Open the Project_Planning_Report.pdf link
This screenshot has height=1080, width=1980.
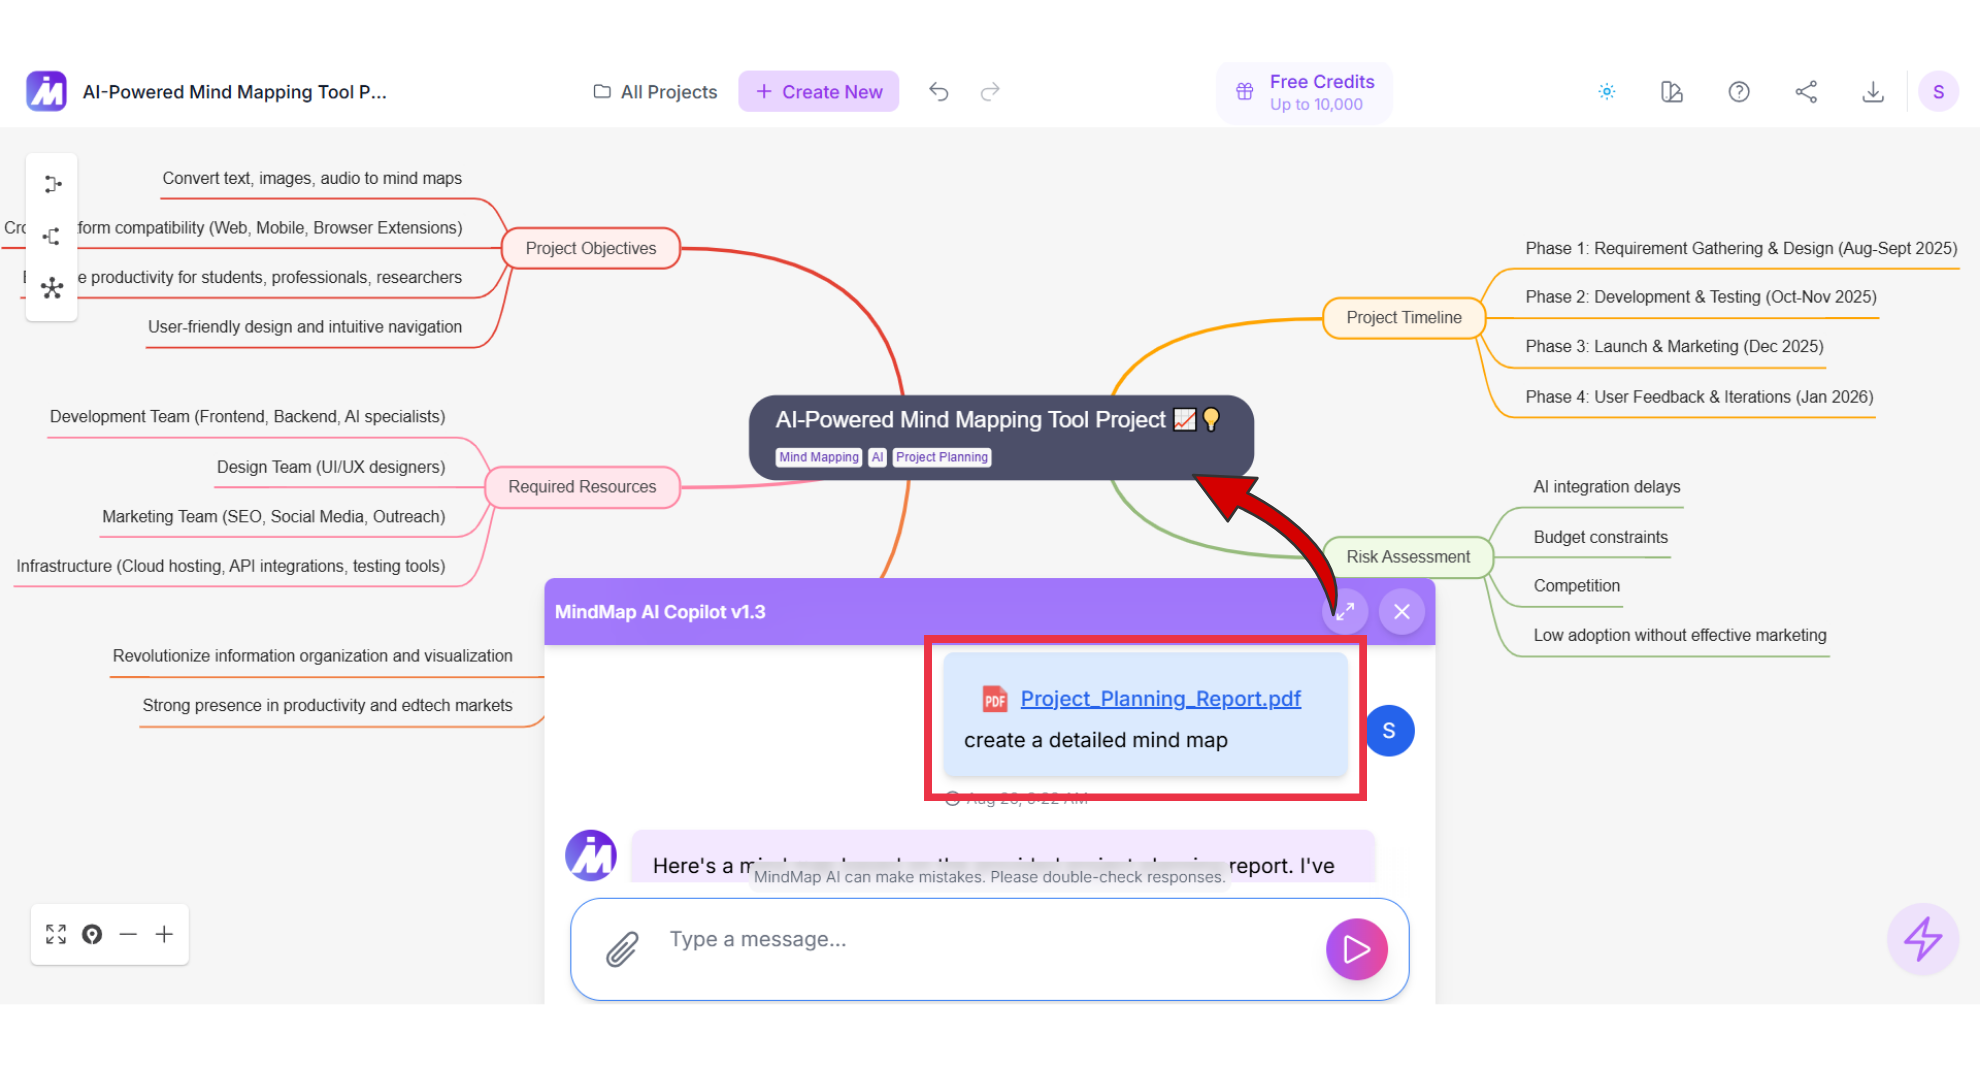(x=1160, y=699)
